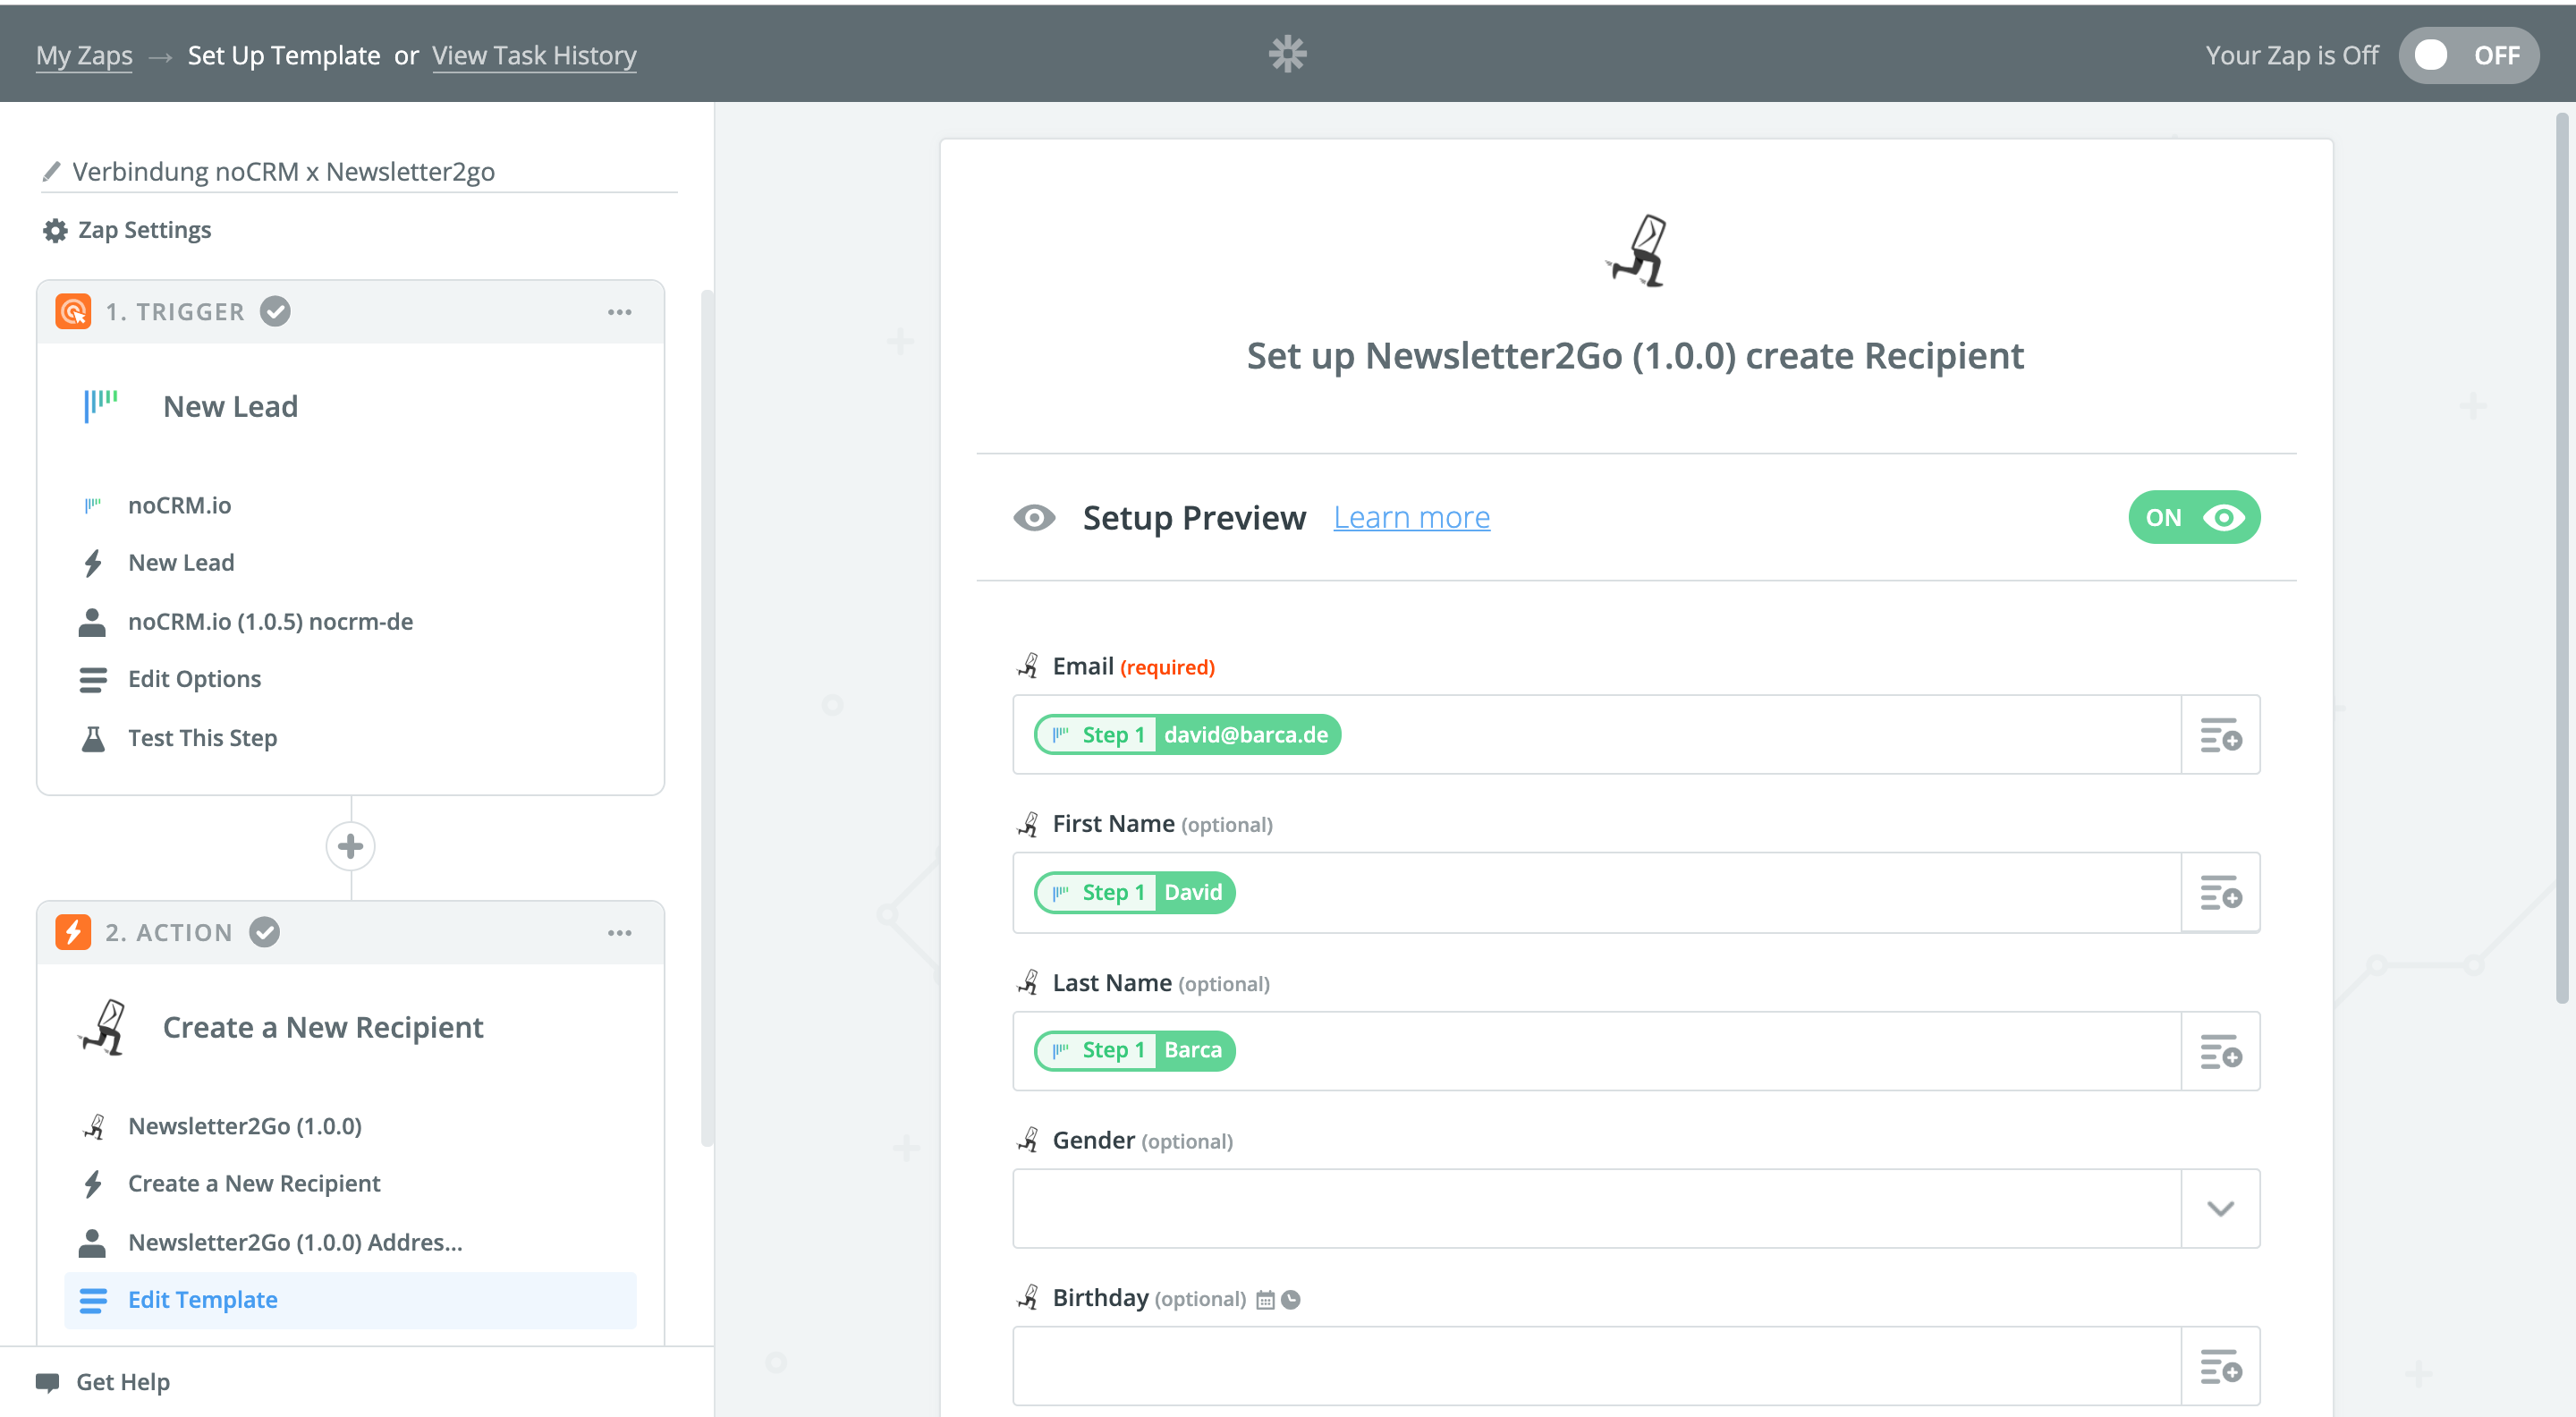Click the pencil icon to rename Zap

52,171
